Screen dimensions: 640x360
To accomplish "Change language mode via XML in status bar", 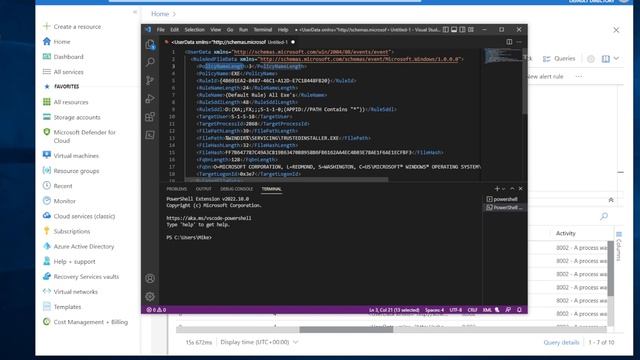I will point(487,310).
